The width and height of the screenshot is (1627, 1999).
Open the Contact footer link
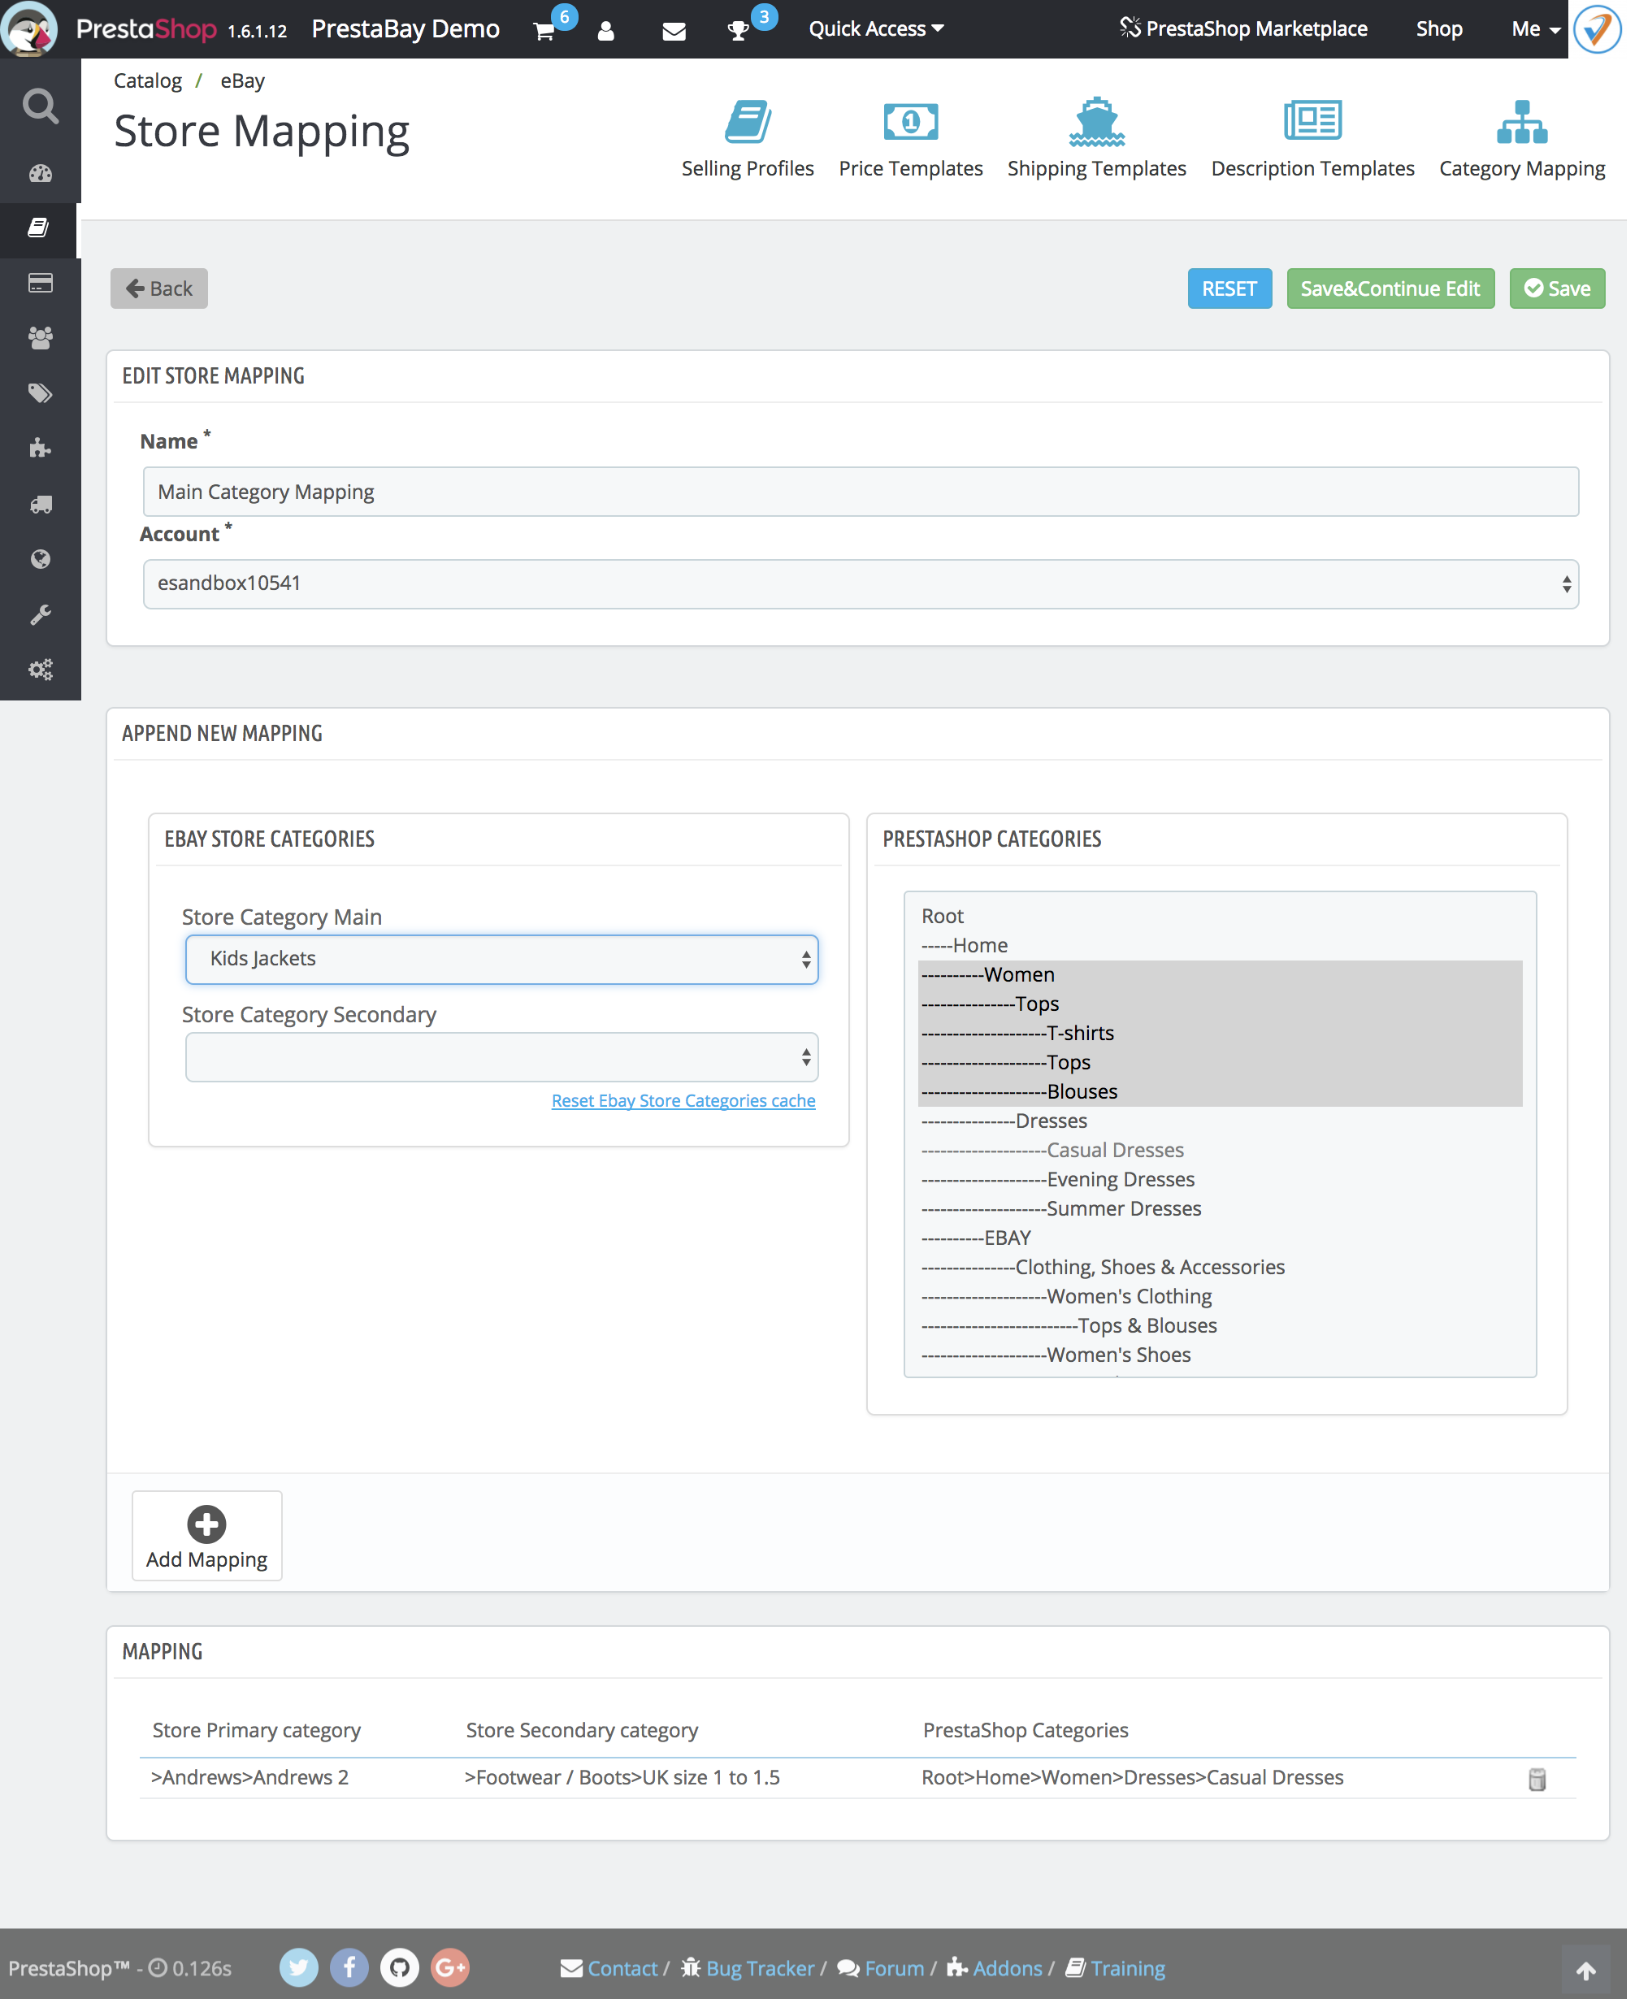click(609, 1969)
